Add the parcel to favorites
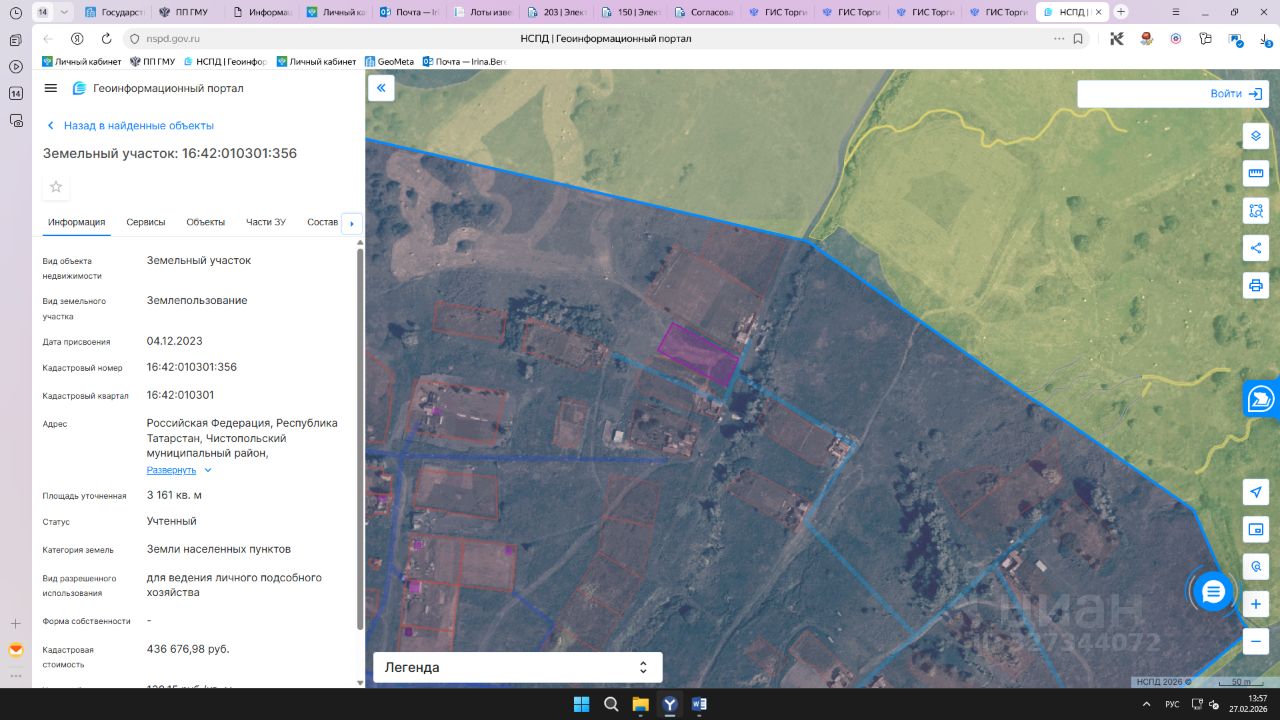The height and width of the screenshot is (720, 1280). 56,186
